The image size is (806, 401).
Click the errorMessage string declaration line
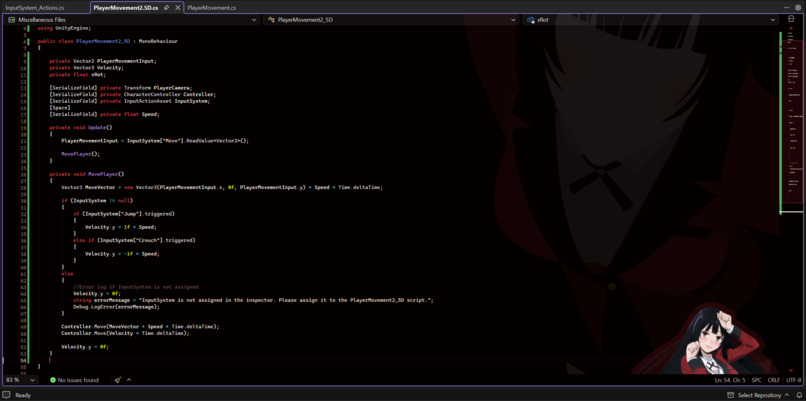253,300
